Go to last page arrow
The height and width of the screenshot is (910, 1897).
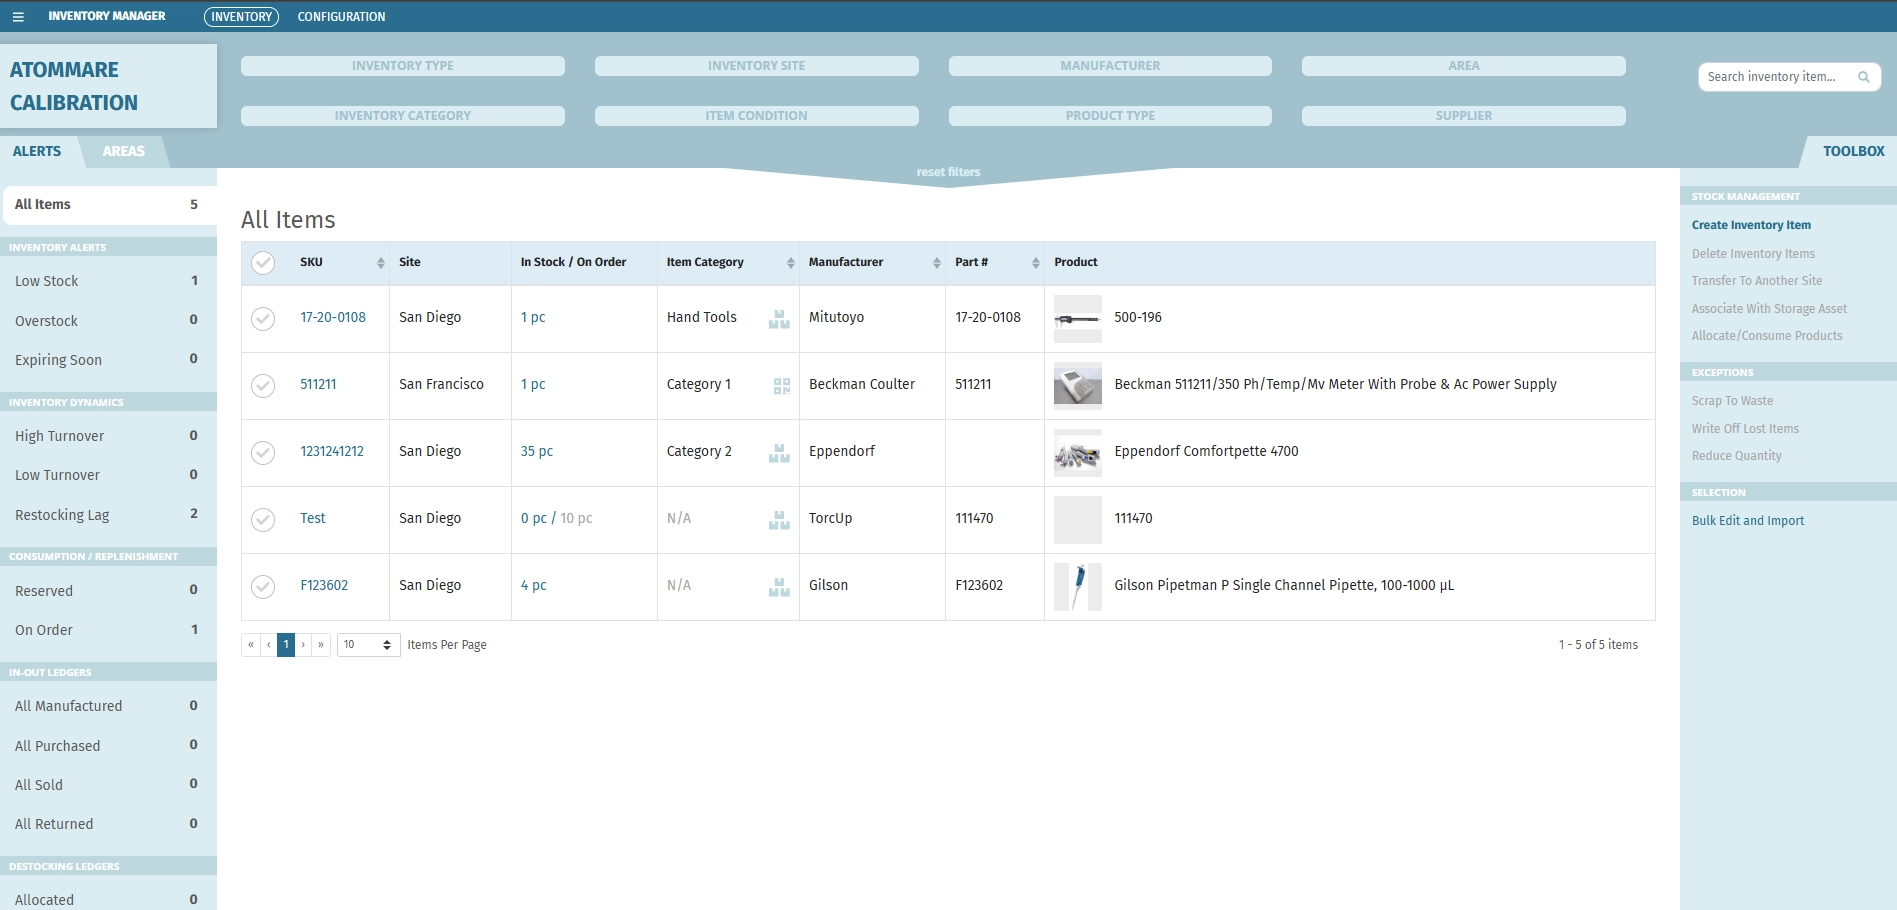click(x=321, y=645)
